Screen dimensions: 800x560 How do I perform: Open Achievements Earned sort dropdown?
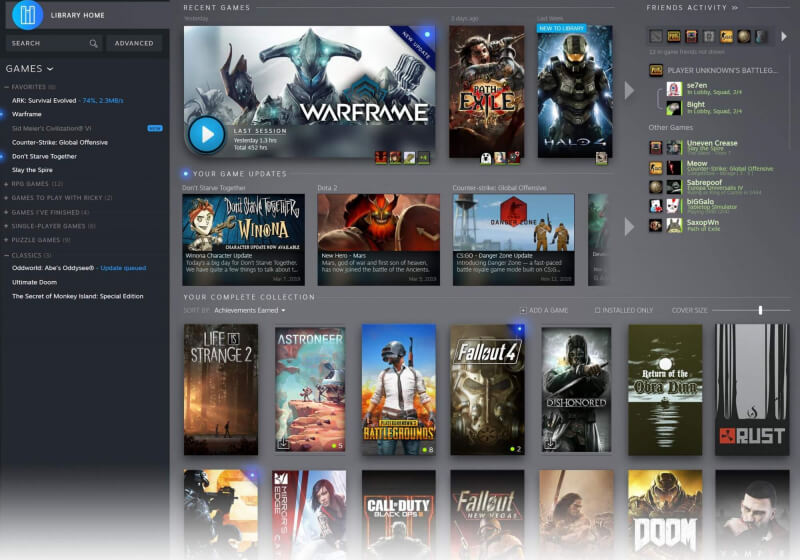point(249,310)
